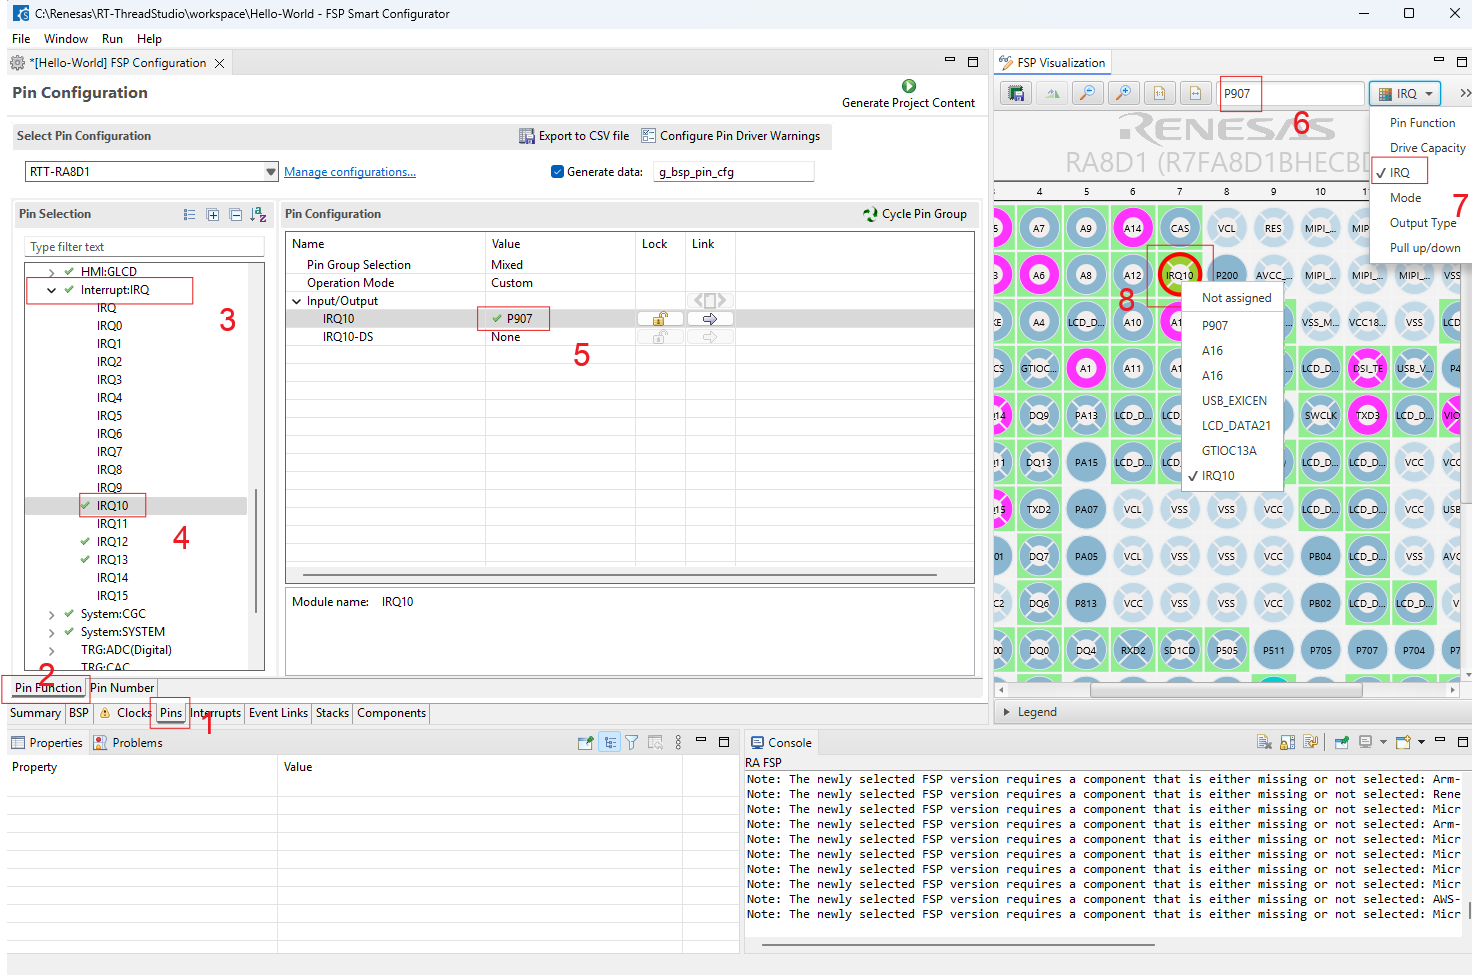This screenshot has height=975, width=1472.
Task: Click the zoom out magnifier icon
Action: tap(1087, 93)
